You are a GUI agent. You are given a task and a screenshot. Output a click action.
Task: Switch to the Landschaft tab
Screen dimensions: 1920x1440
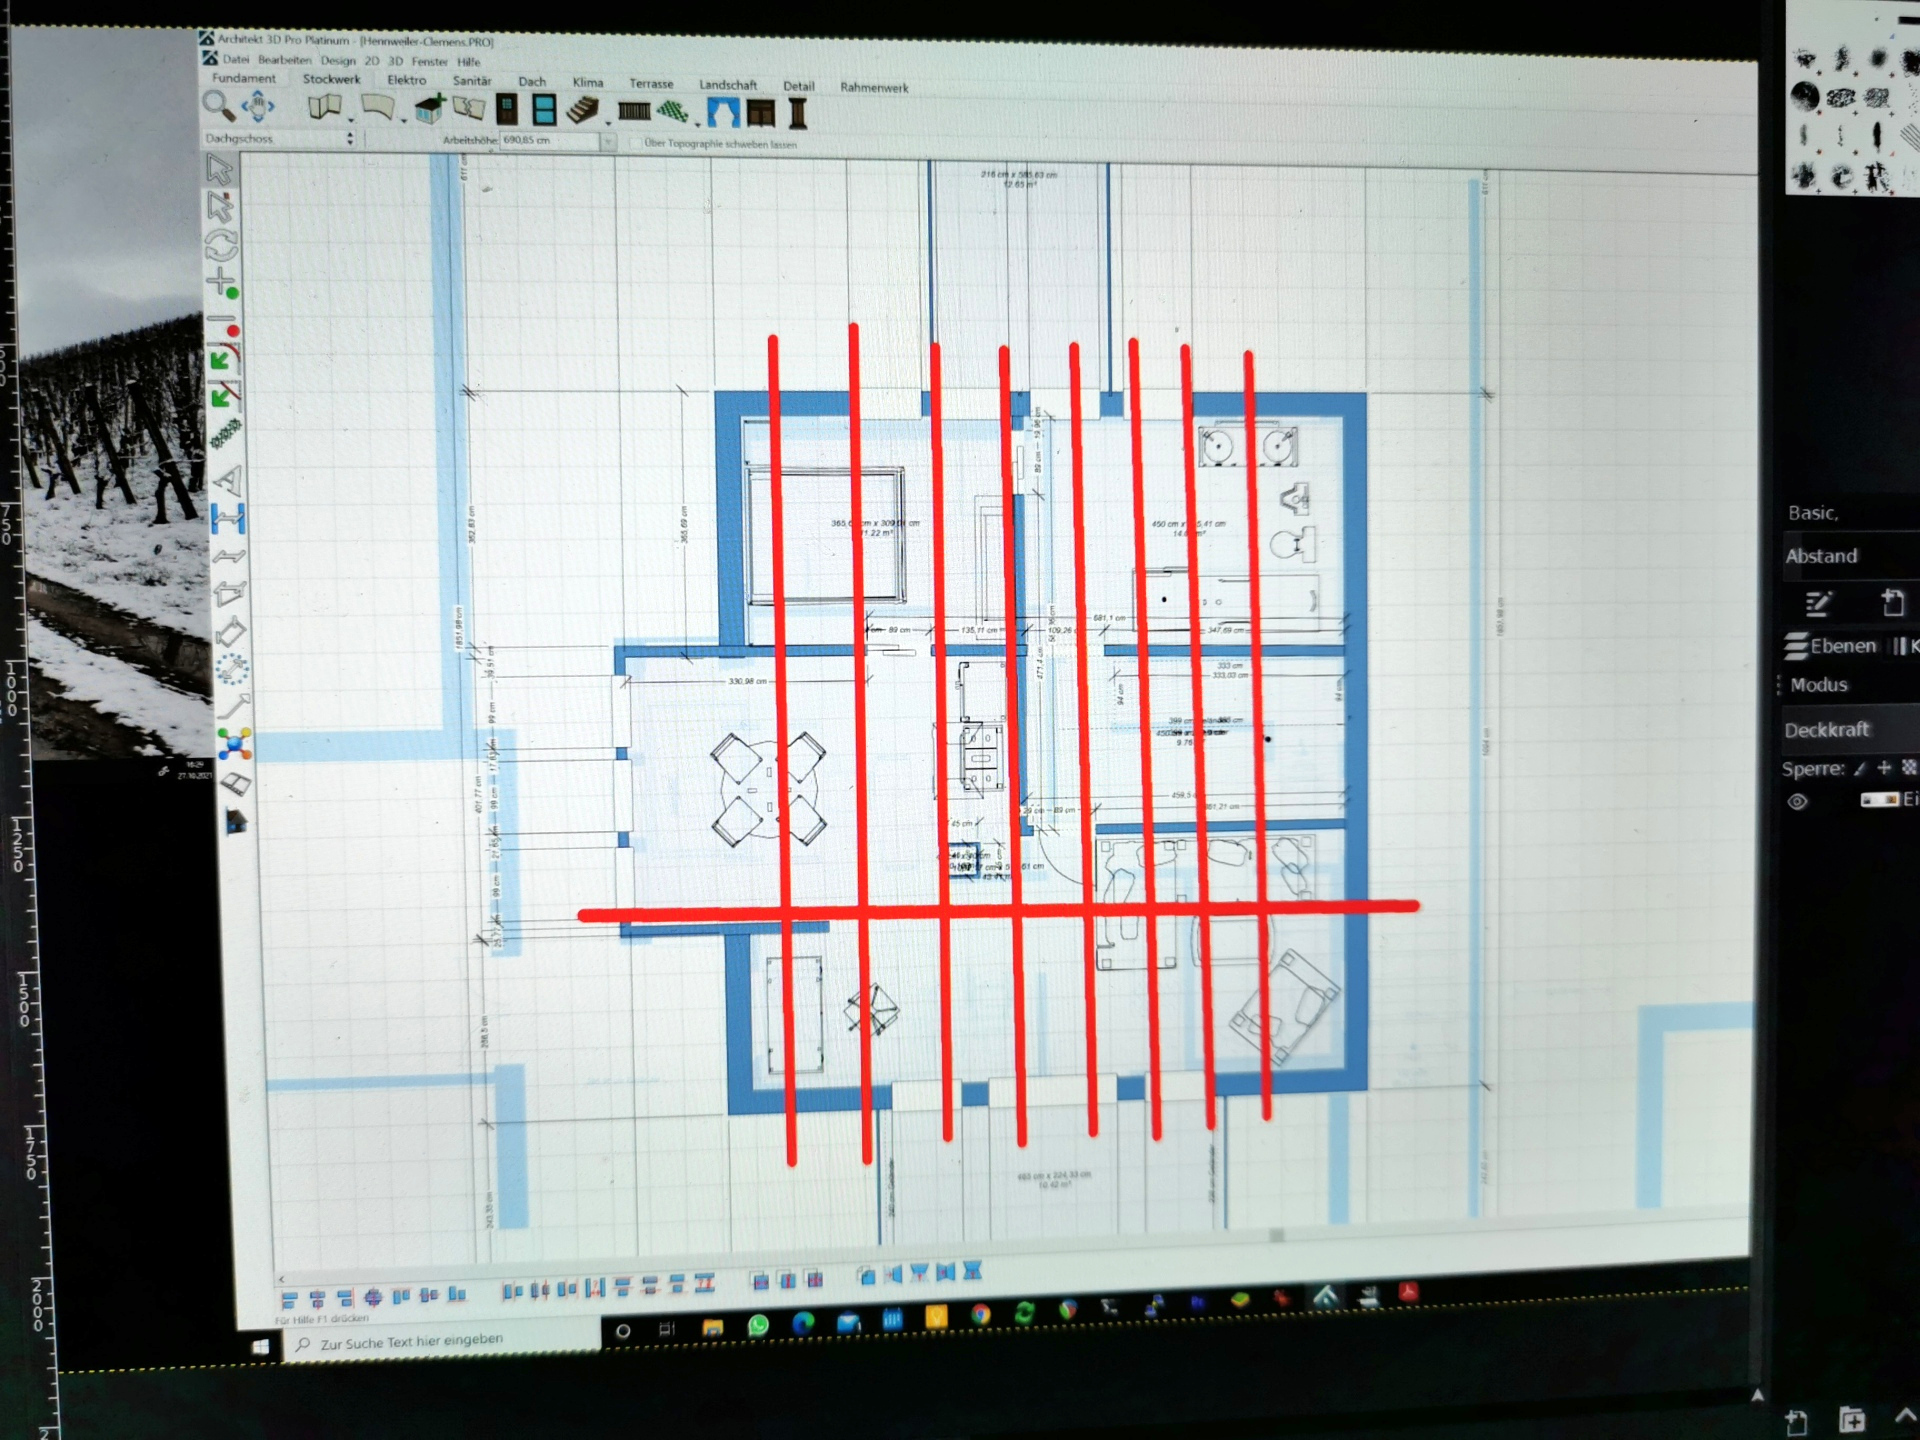728,85
